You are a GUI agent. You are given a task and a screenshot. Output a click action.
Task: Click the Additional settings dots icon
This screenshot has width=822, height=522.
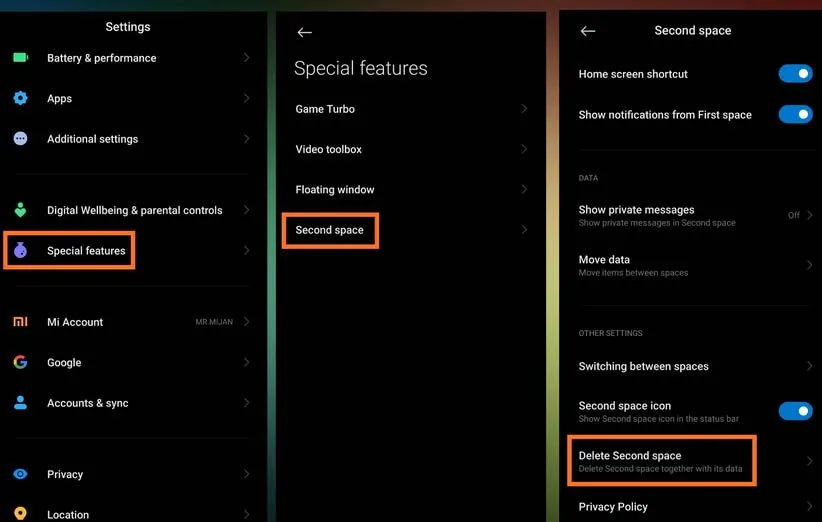(x=20, y=139)
